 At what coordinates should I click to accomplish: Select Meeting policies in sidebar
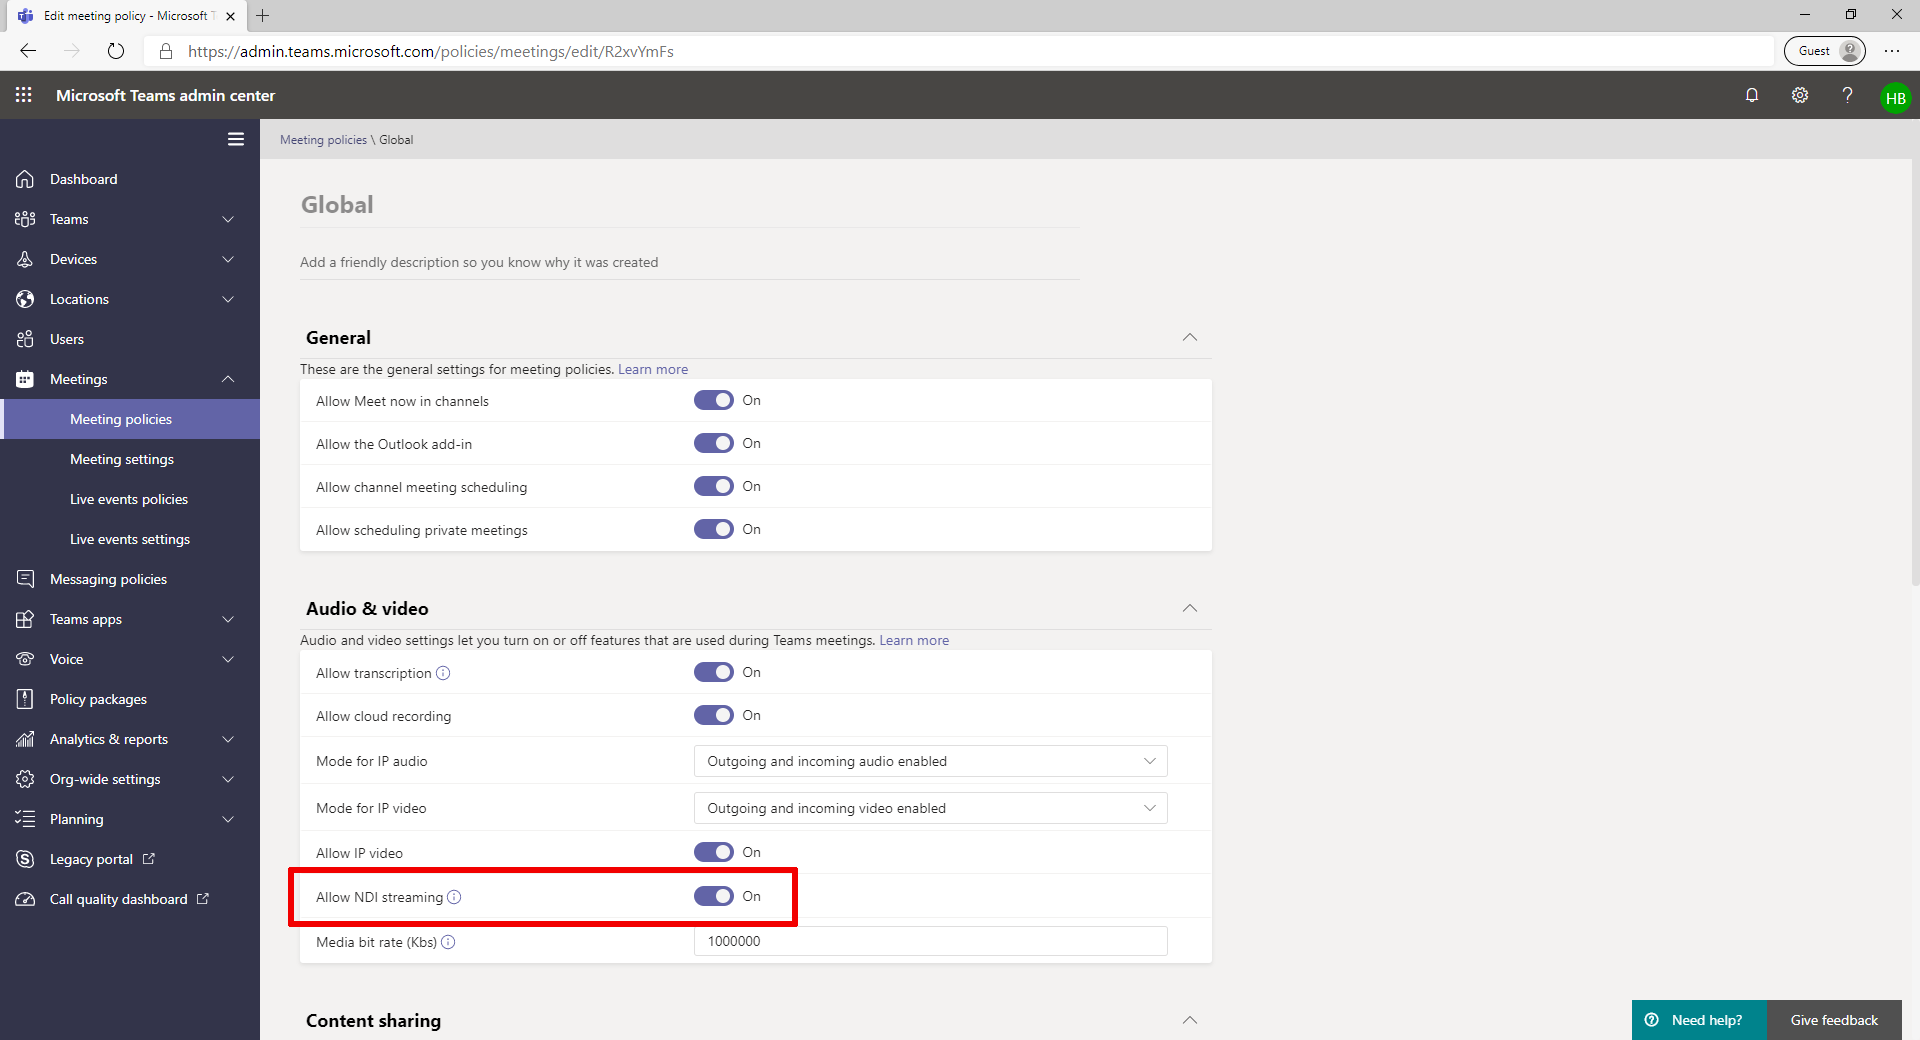pos(130,419)
